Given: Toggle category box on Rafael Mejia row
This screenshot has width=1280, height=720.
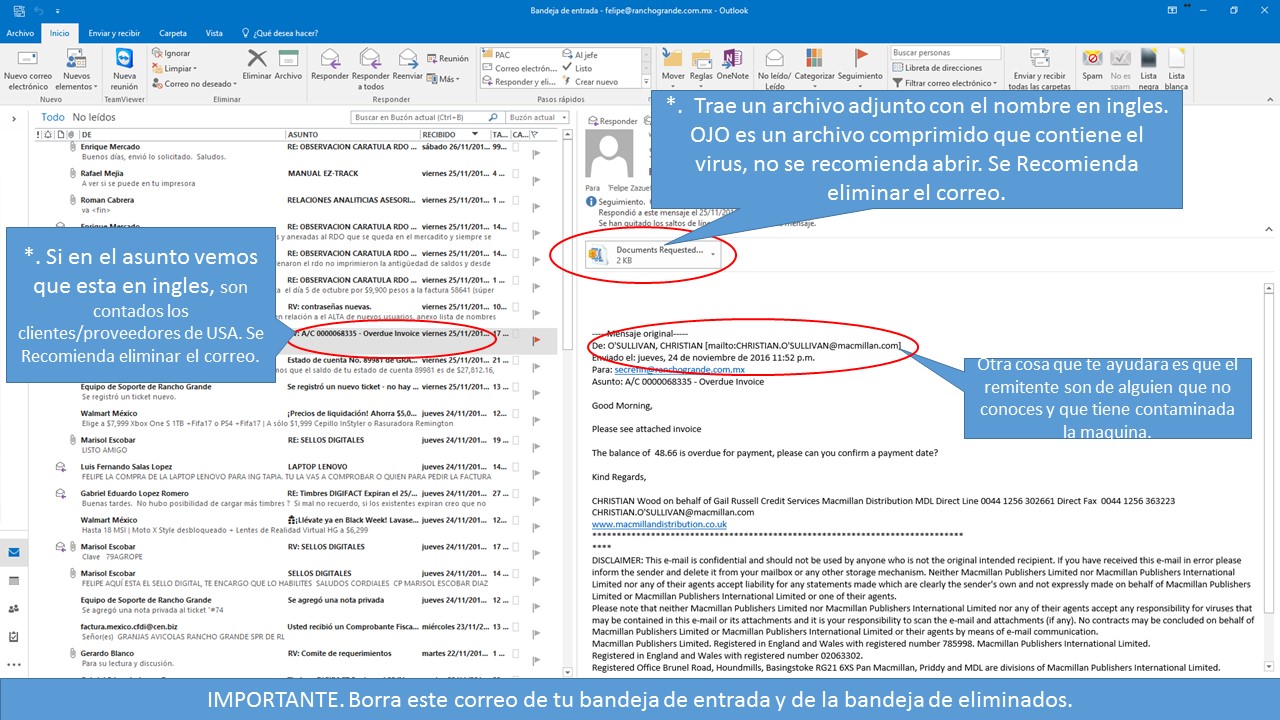Looking at the screenshot, I should 516,173.
